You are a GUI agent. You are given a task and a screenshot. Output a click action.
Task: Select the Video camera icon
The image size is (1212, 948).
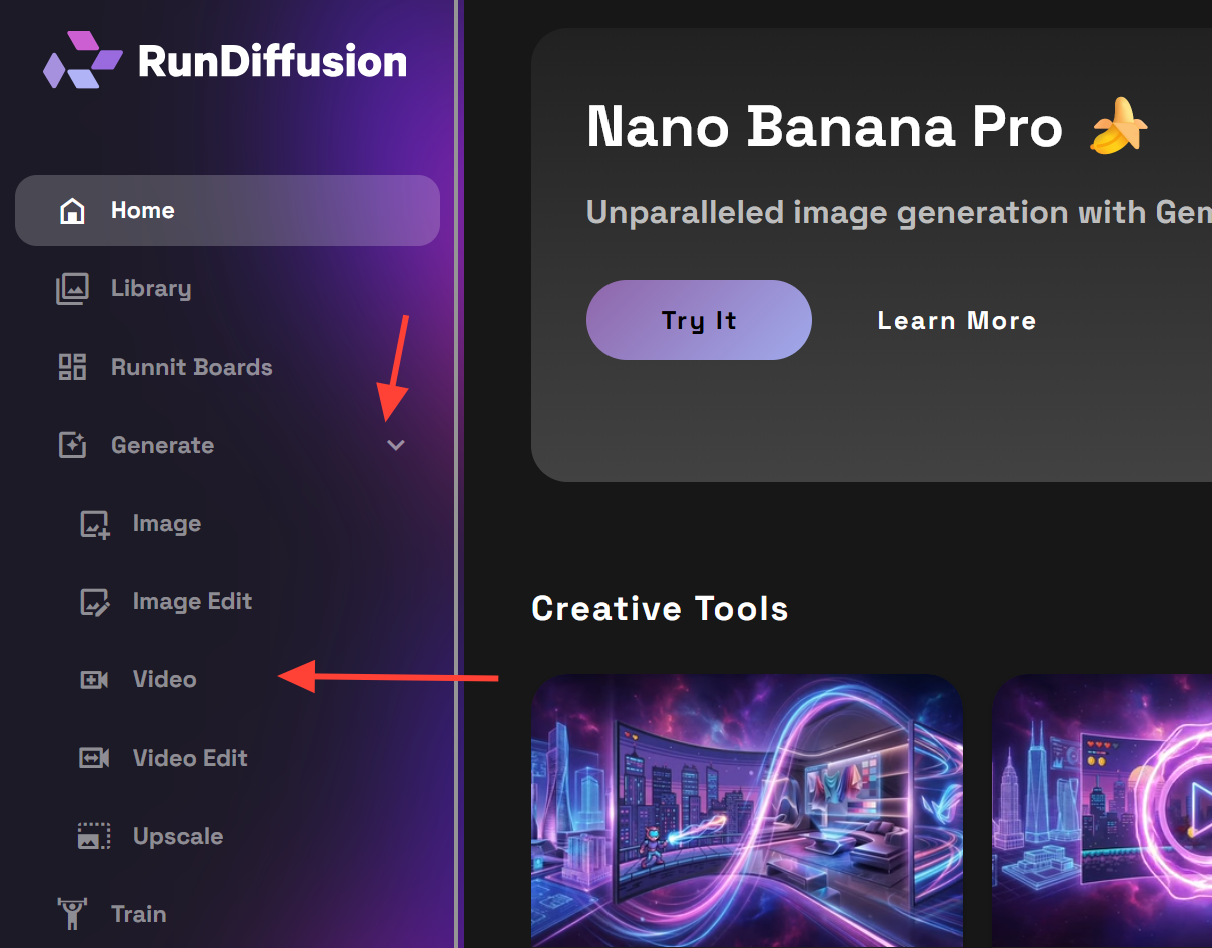[x=94, y=679]
